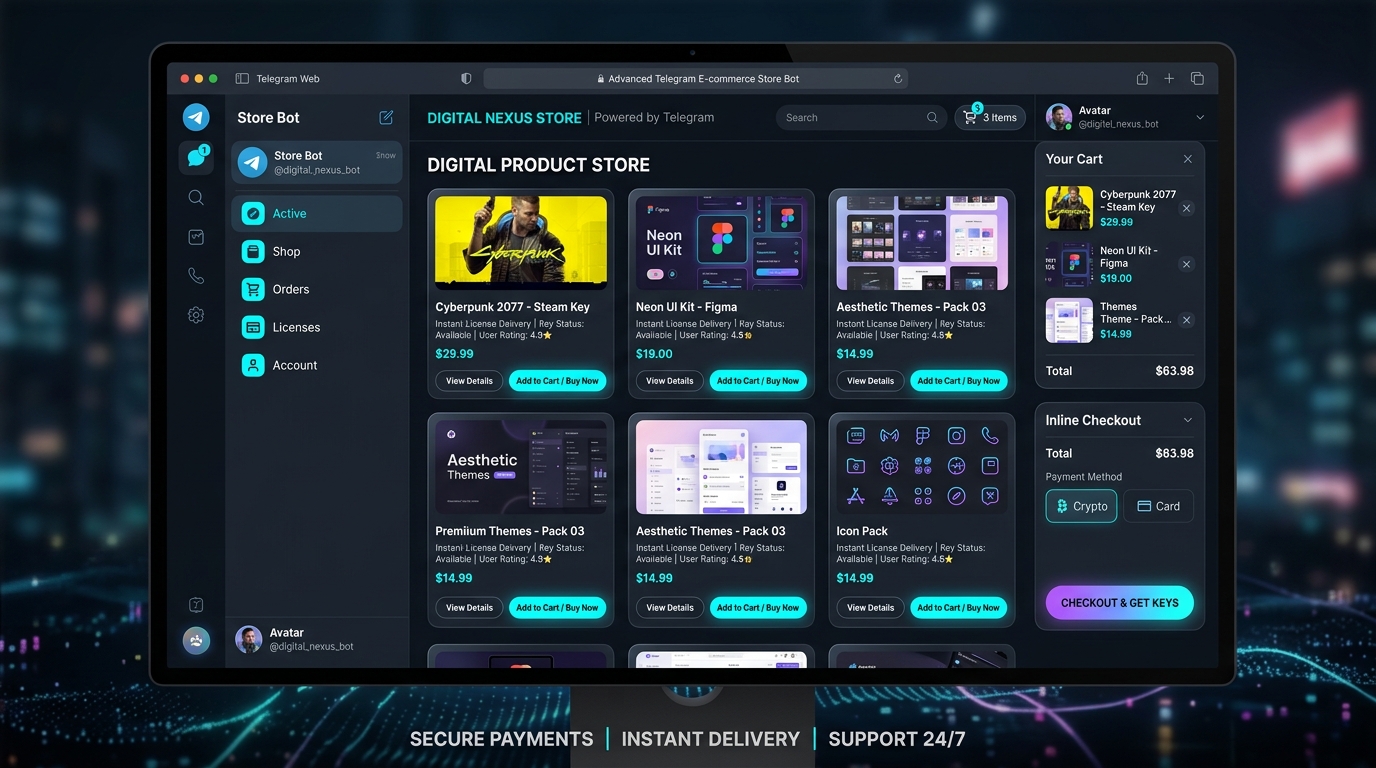This screenshot has width=1376, height=768.
Task: Open Premium Themes product card image
Action: (521, 467)
